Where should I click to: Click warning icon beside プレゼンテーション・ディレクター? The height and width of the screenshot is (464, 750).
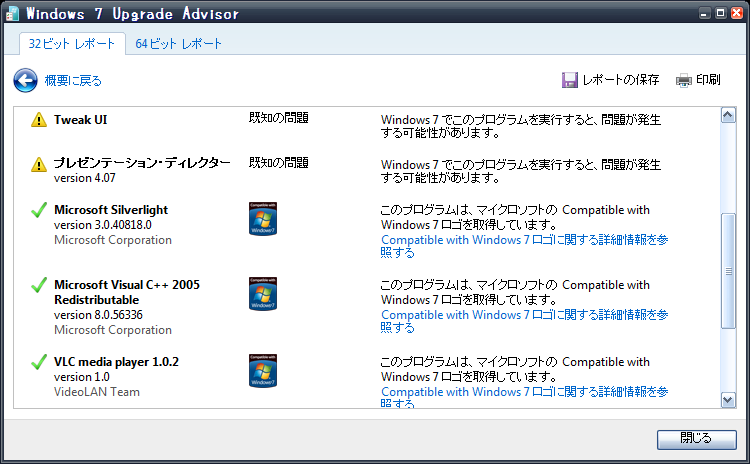click(39, 165)
